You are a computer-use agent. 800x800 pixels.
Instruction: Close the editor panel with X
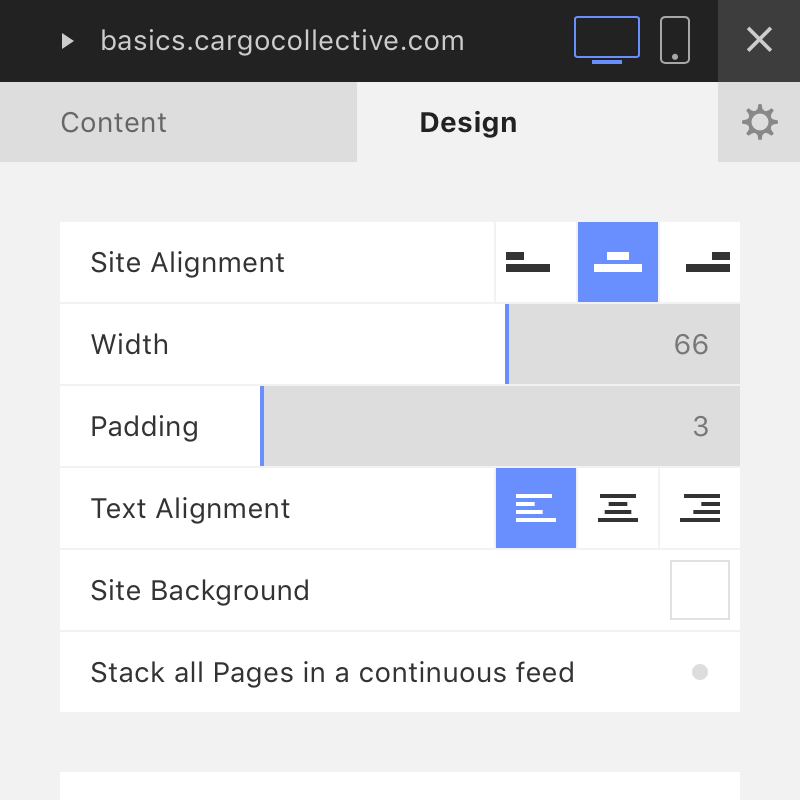(759, 40)
